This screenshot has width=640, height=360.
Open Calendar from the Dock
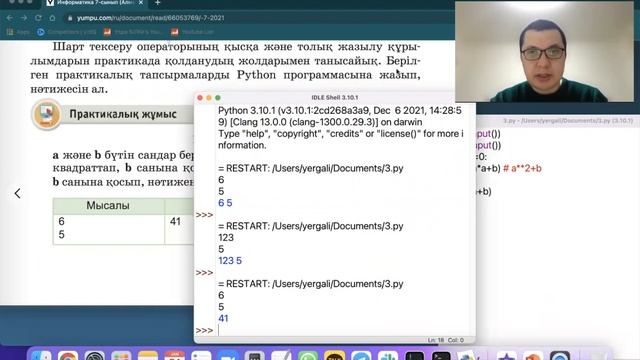pos(175,356)
